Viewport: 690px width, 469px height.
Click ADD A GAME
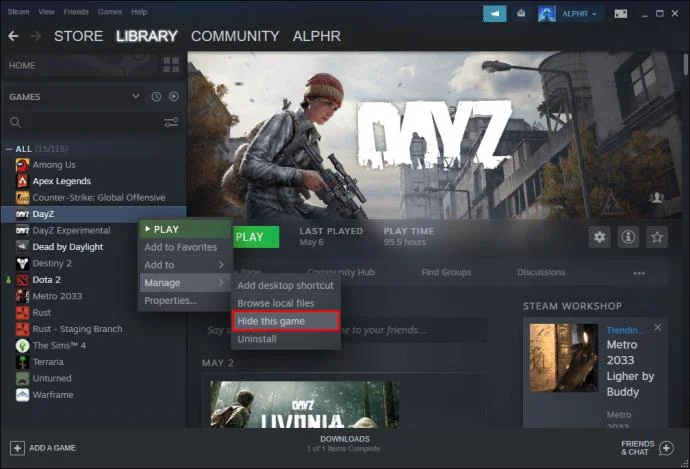43,448
